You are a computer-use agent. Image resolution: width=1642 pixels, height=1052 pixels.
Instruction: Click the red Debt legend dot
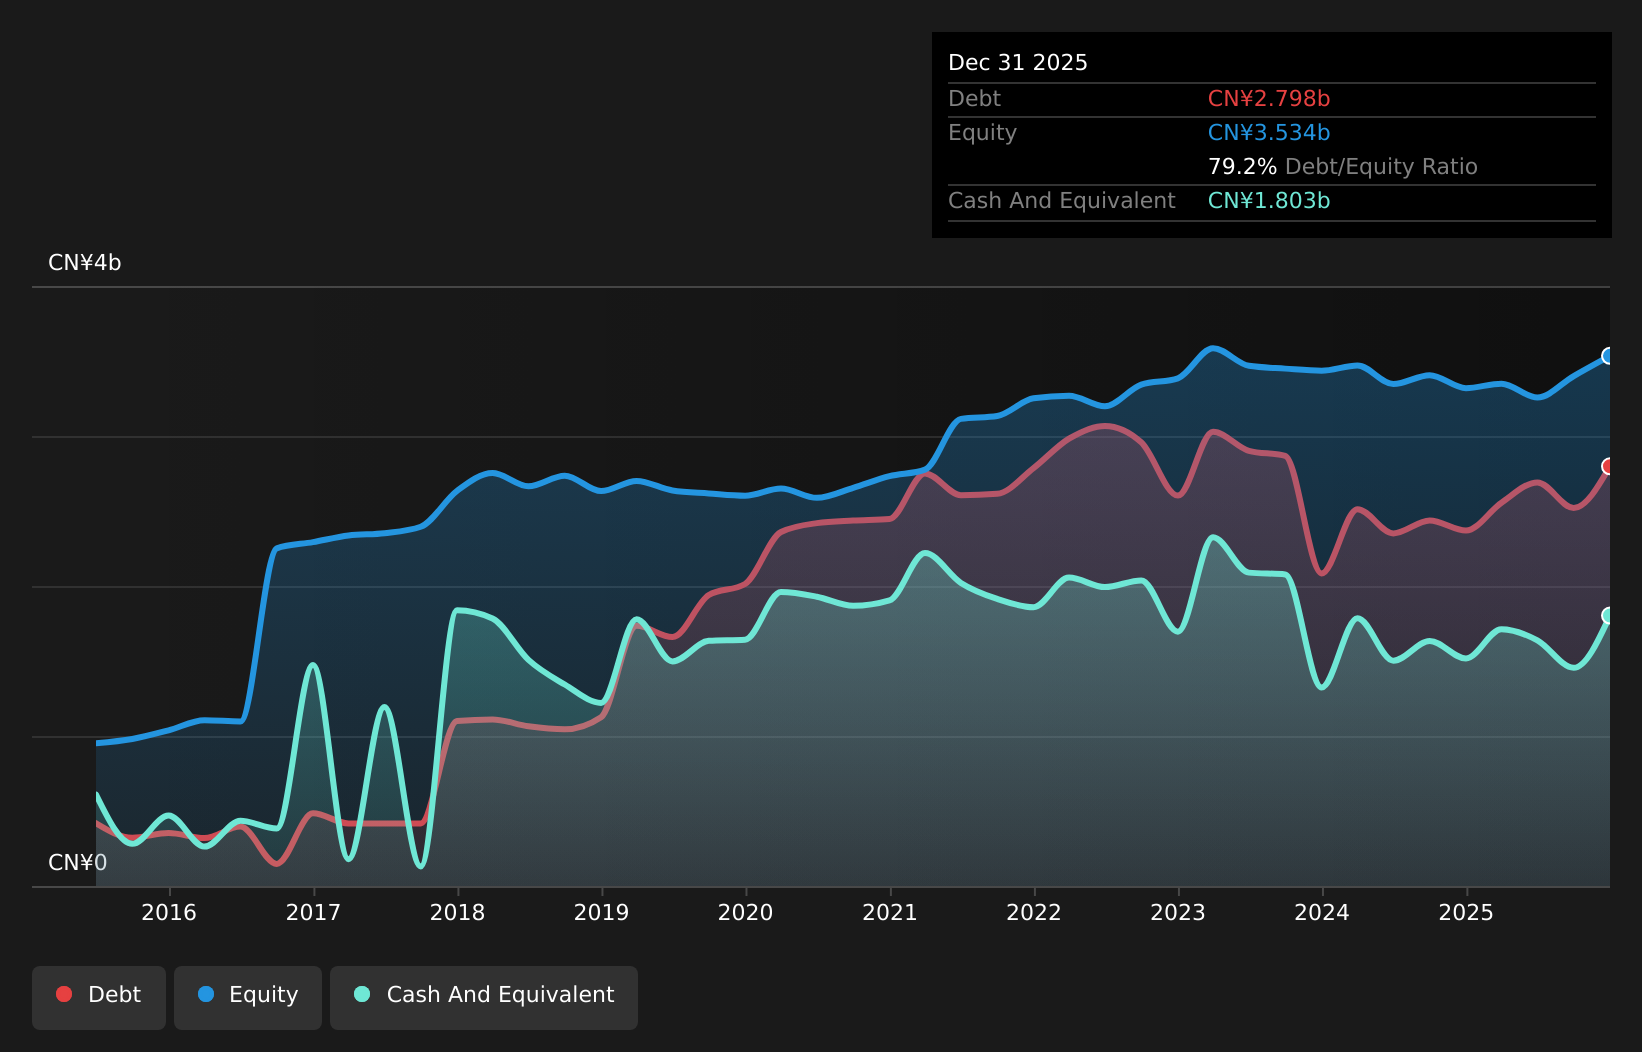tap(62, 994)
